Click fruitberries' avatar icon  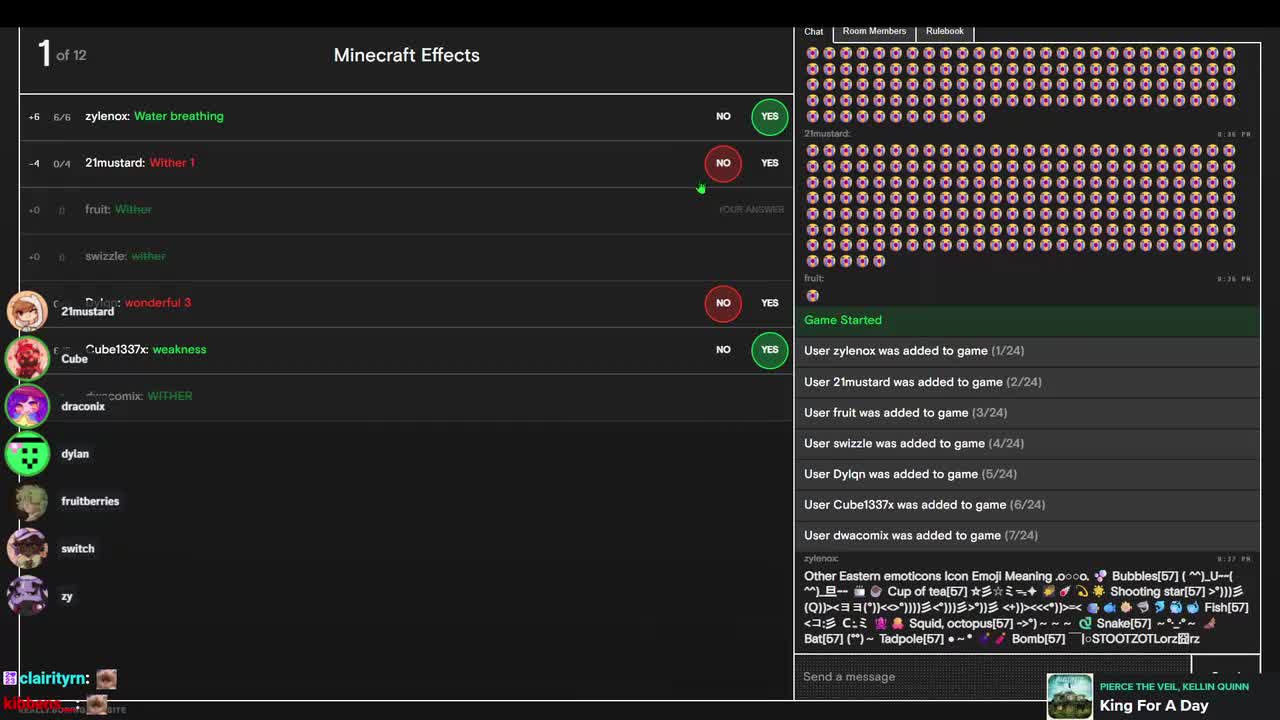click(27, 501)
